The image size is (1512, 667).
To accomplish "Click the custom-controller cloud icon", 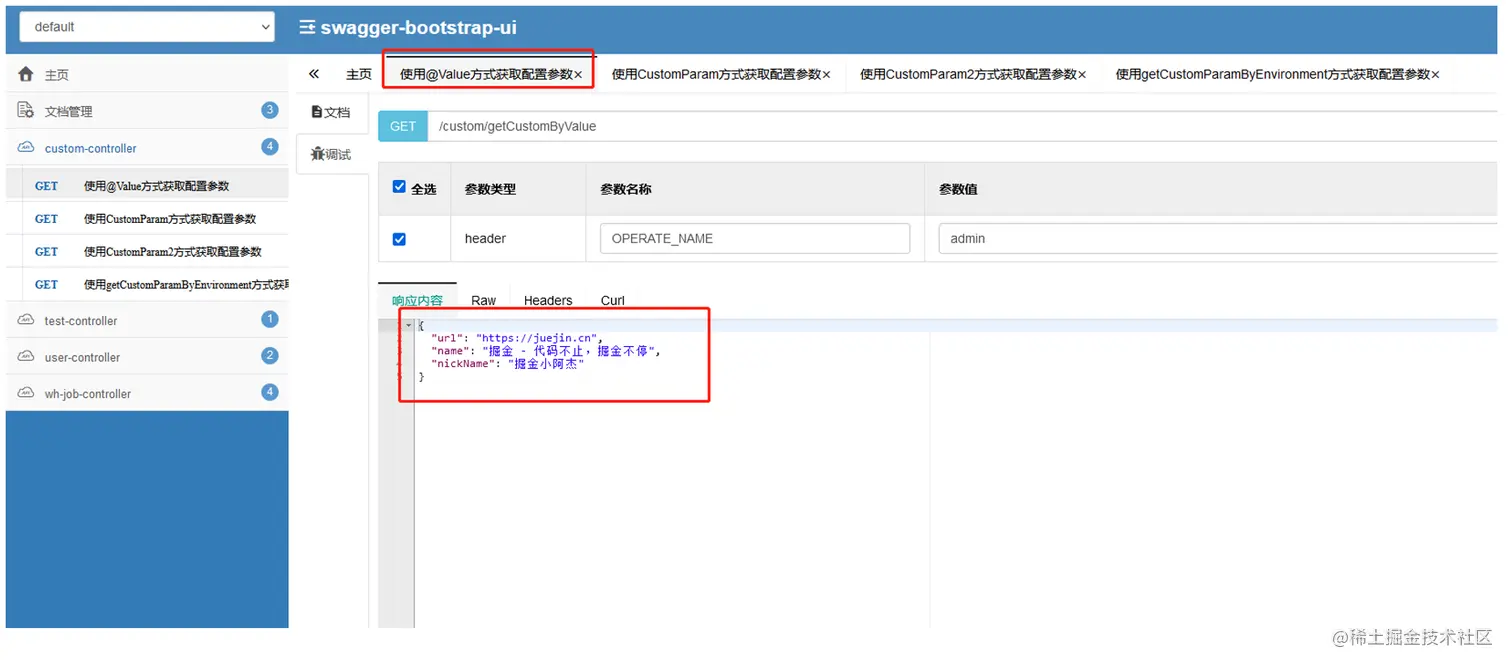I will tap(26, 147).
